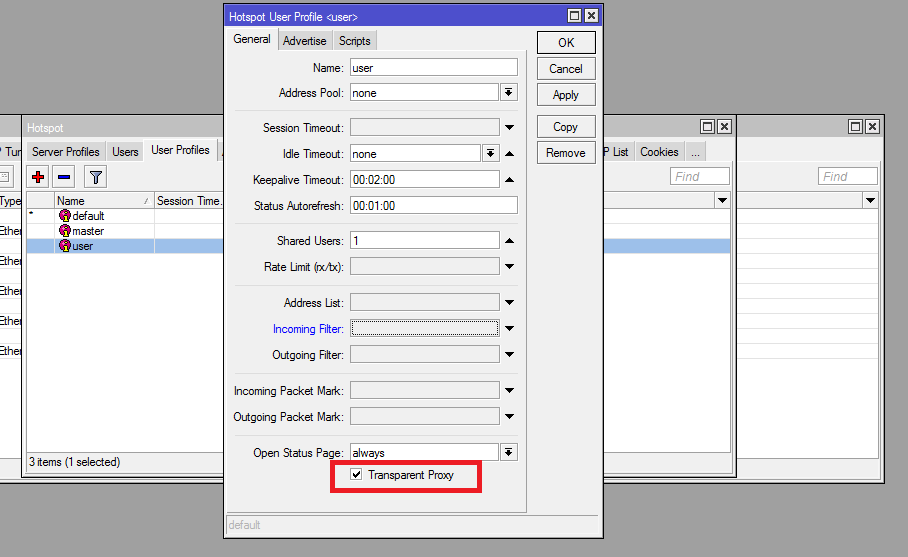Sort by the Session Time column header

[x=189, y=201]
